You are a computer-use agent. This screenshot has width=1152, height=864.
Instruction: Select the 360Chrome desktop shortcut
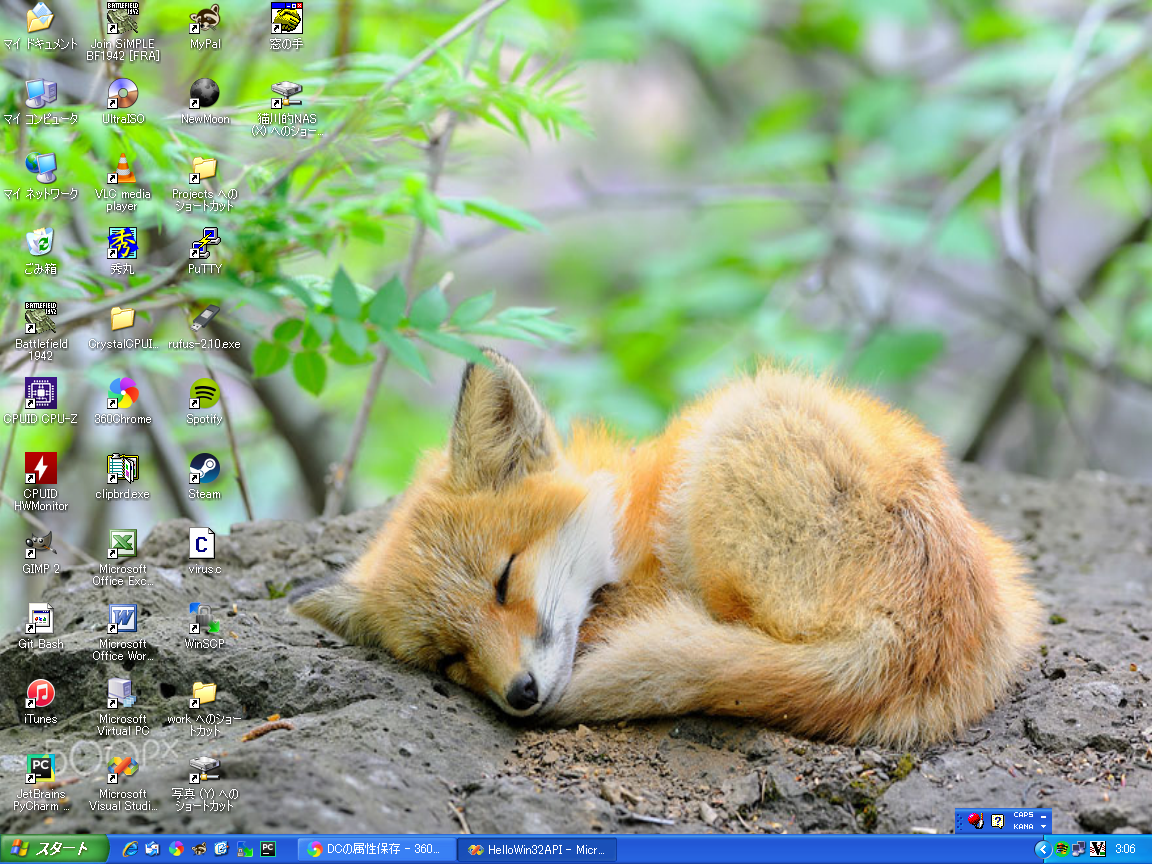(x=123, y=401)
